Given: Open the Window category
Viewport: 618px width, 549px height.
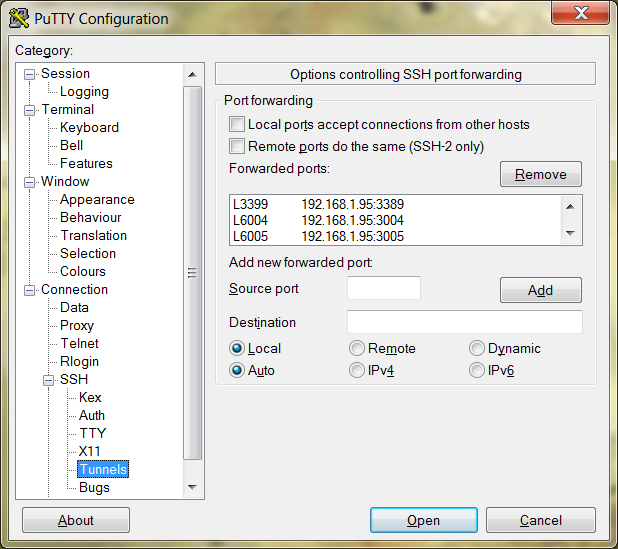Looking at the screenshot, I should point(65,181).
